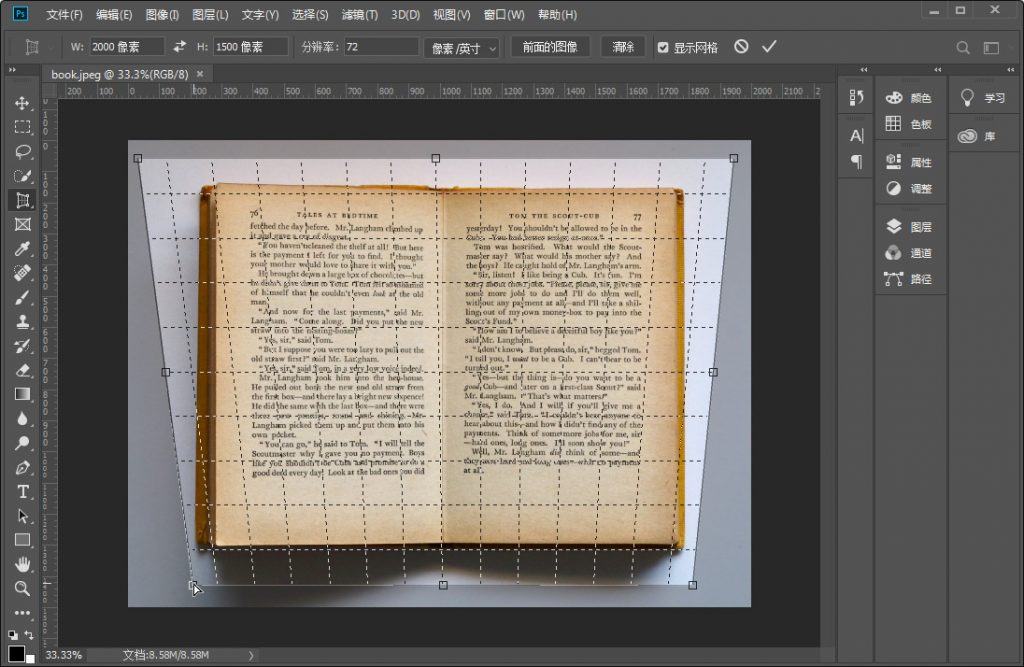This screenshot has width=1024, height=667.
Task: Select the Move tool
Action: coord(22,103)
